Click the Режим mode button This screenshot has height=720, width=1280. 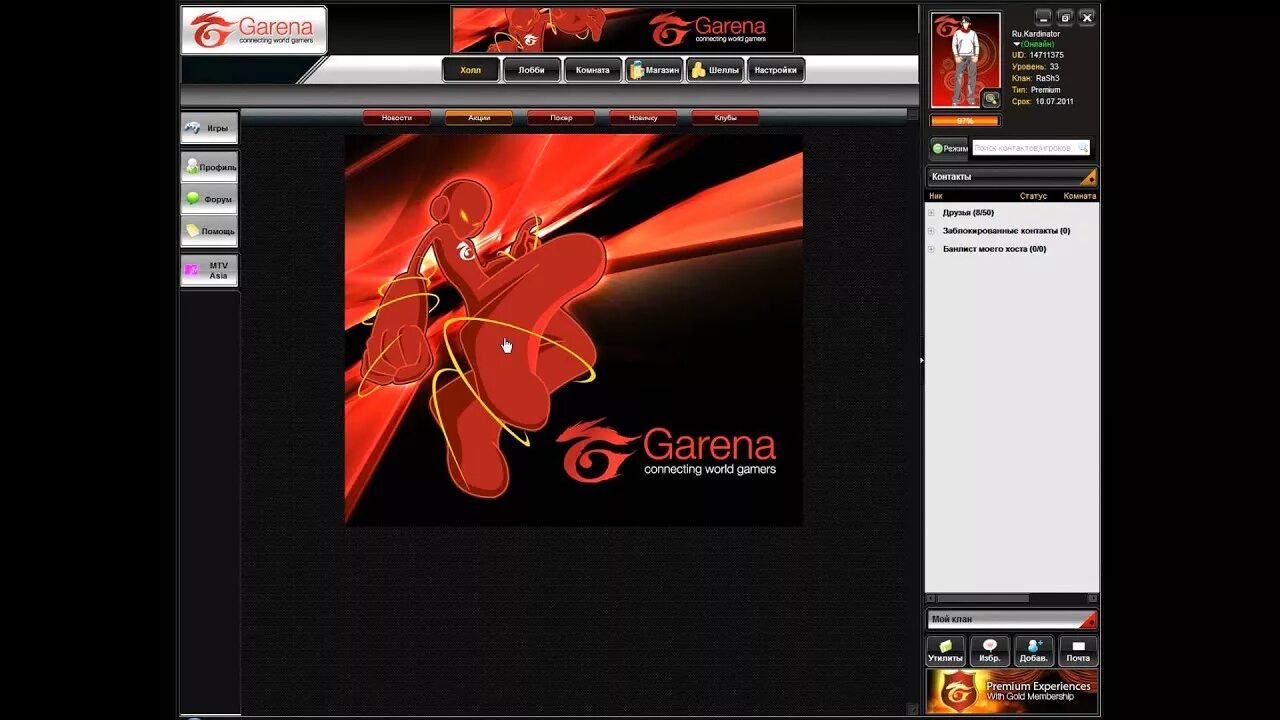pos(949,148)
